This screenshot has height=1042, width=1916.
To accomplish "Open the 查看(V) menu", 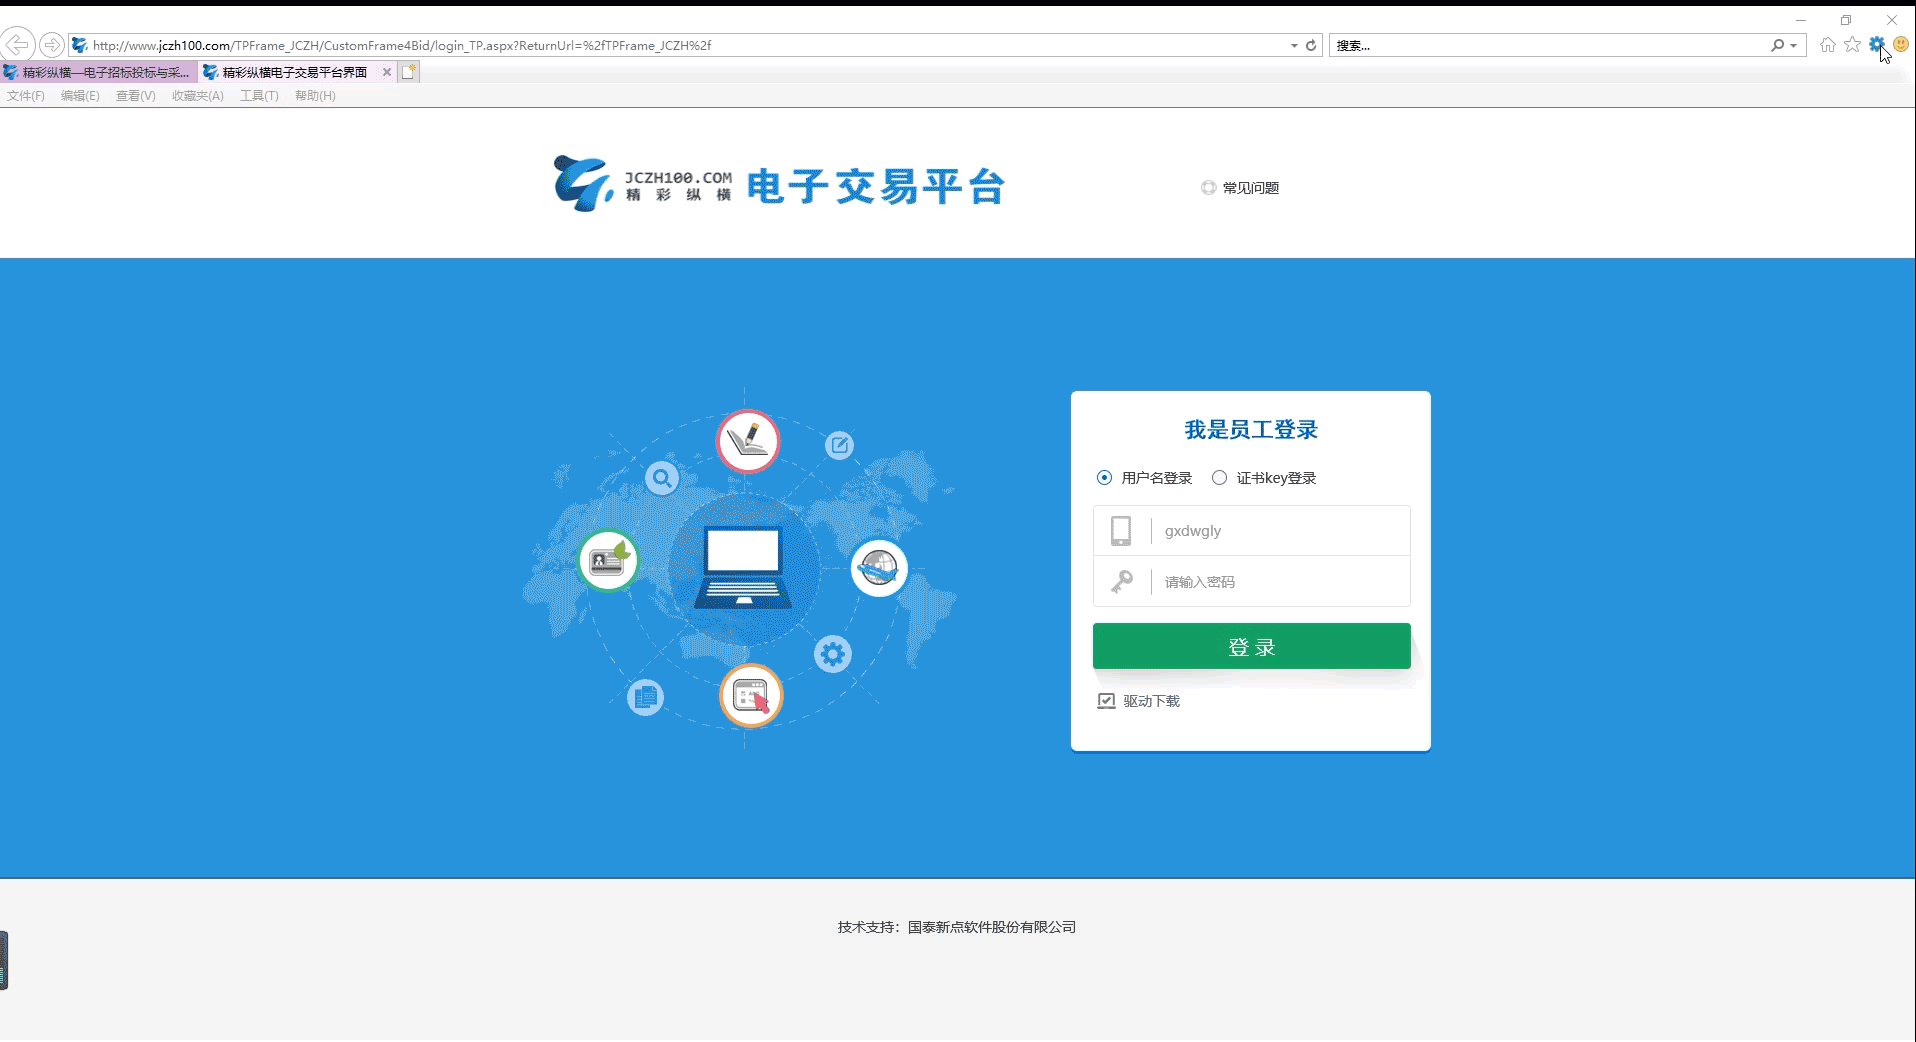I will pyautogui.click(x=135, y=96).
